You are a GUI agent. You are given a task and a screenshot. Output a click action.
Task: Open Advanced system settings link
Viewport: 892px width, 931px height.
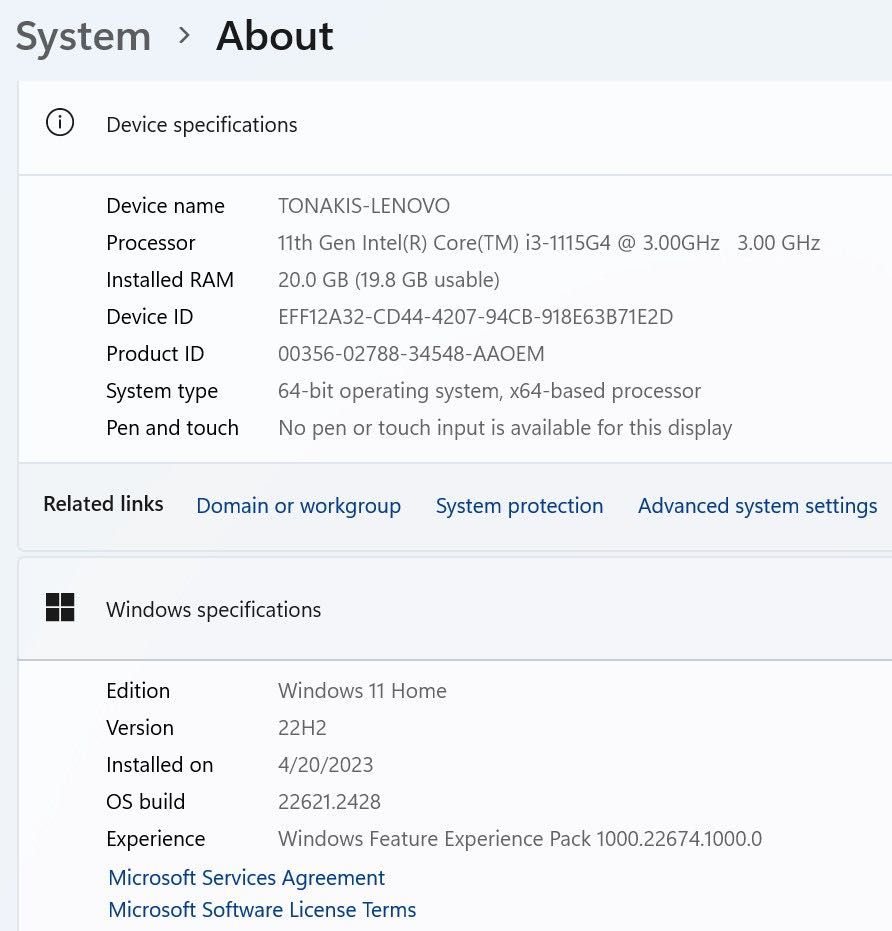(x=757, y=506)
